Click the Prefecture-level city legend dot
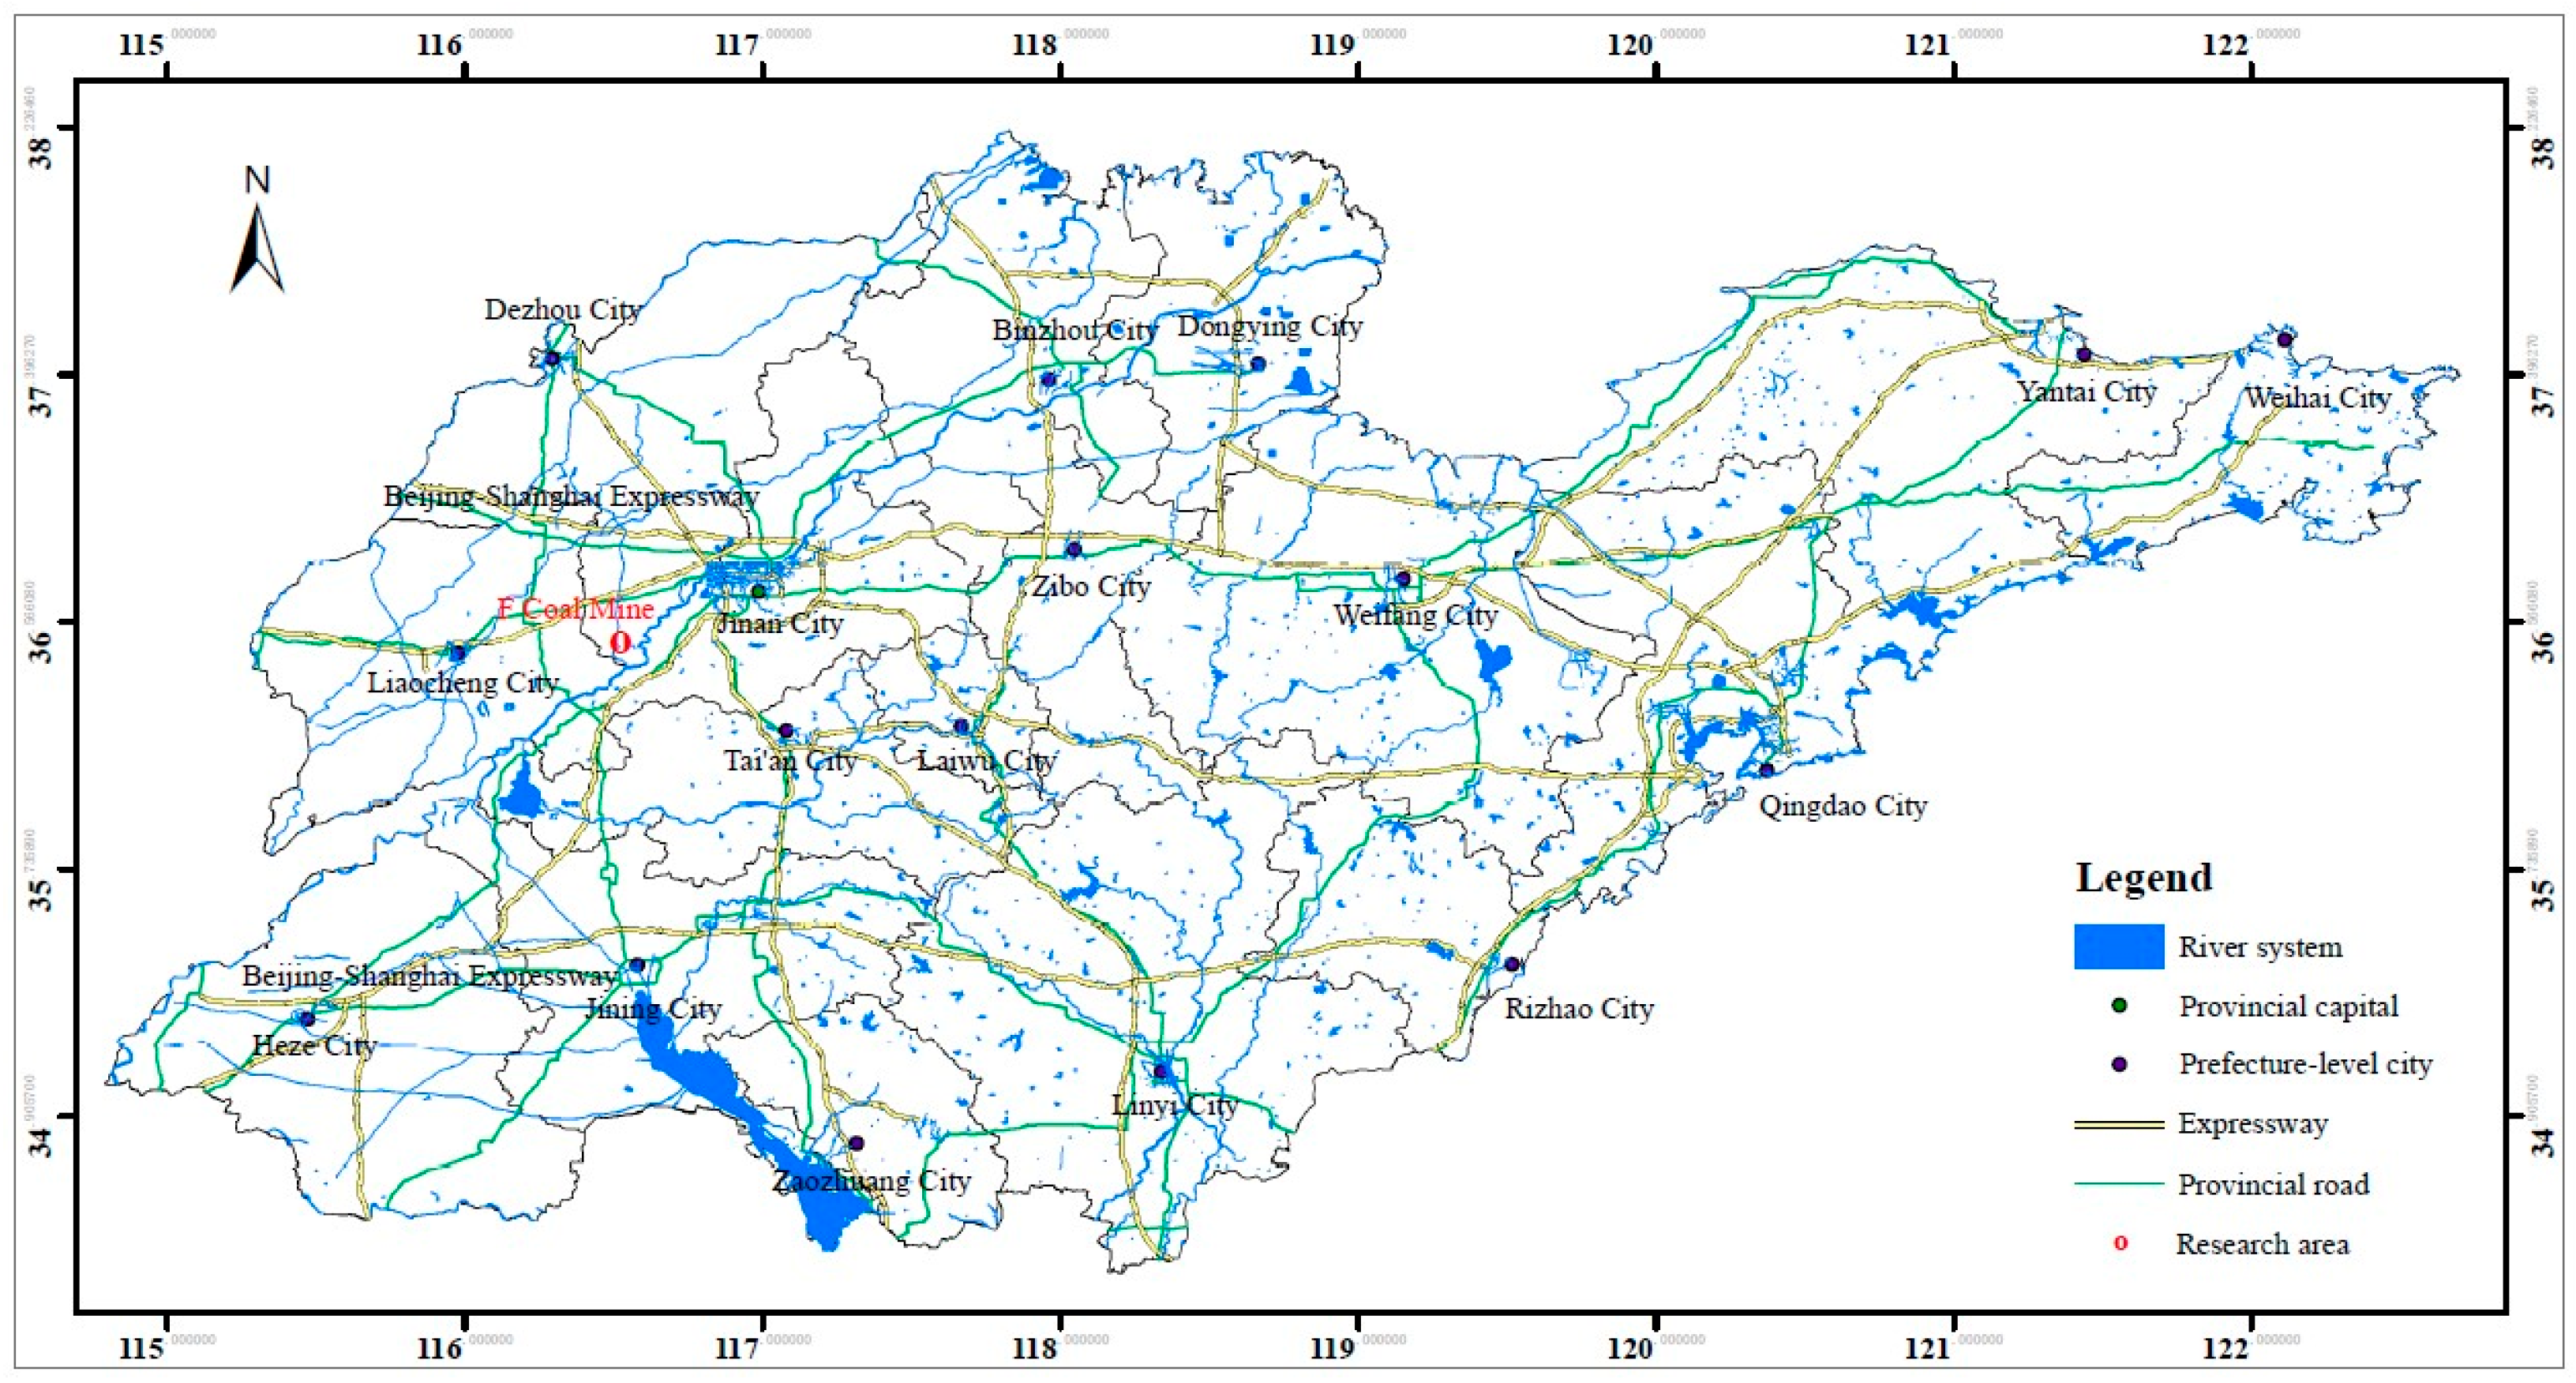The image size is (2576, 1383). [x=2119, y=1065]
